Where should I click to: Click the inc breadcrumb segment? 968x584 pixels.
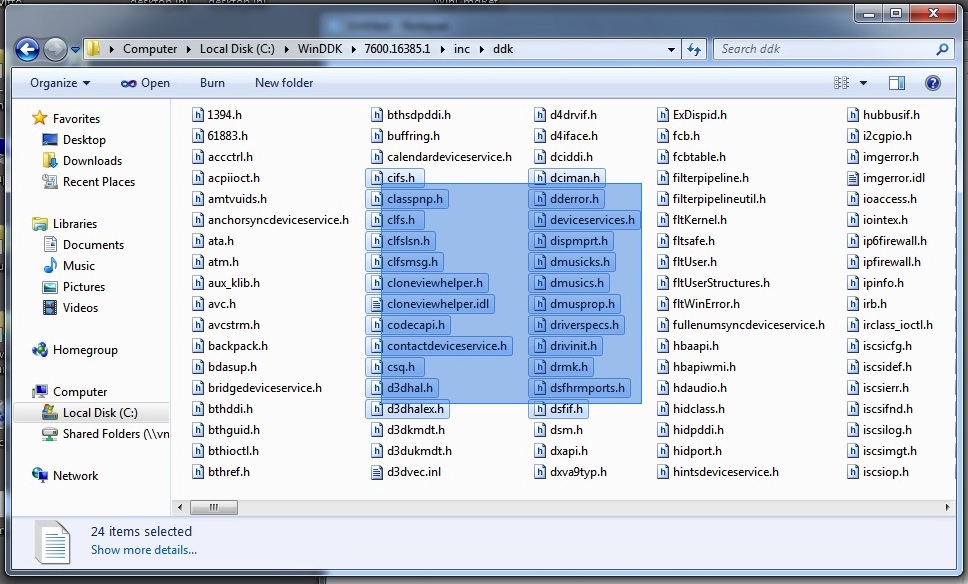tap(462, 49)
